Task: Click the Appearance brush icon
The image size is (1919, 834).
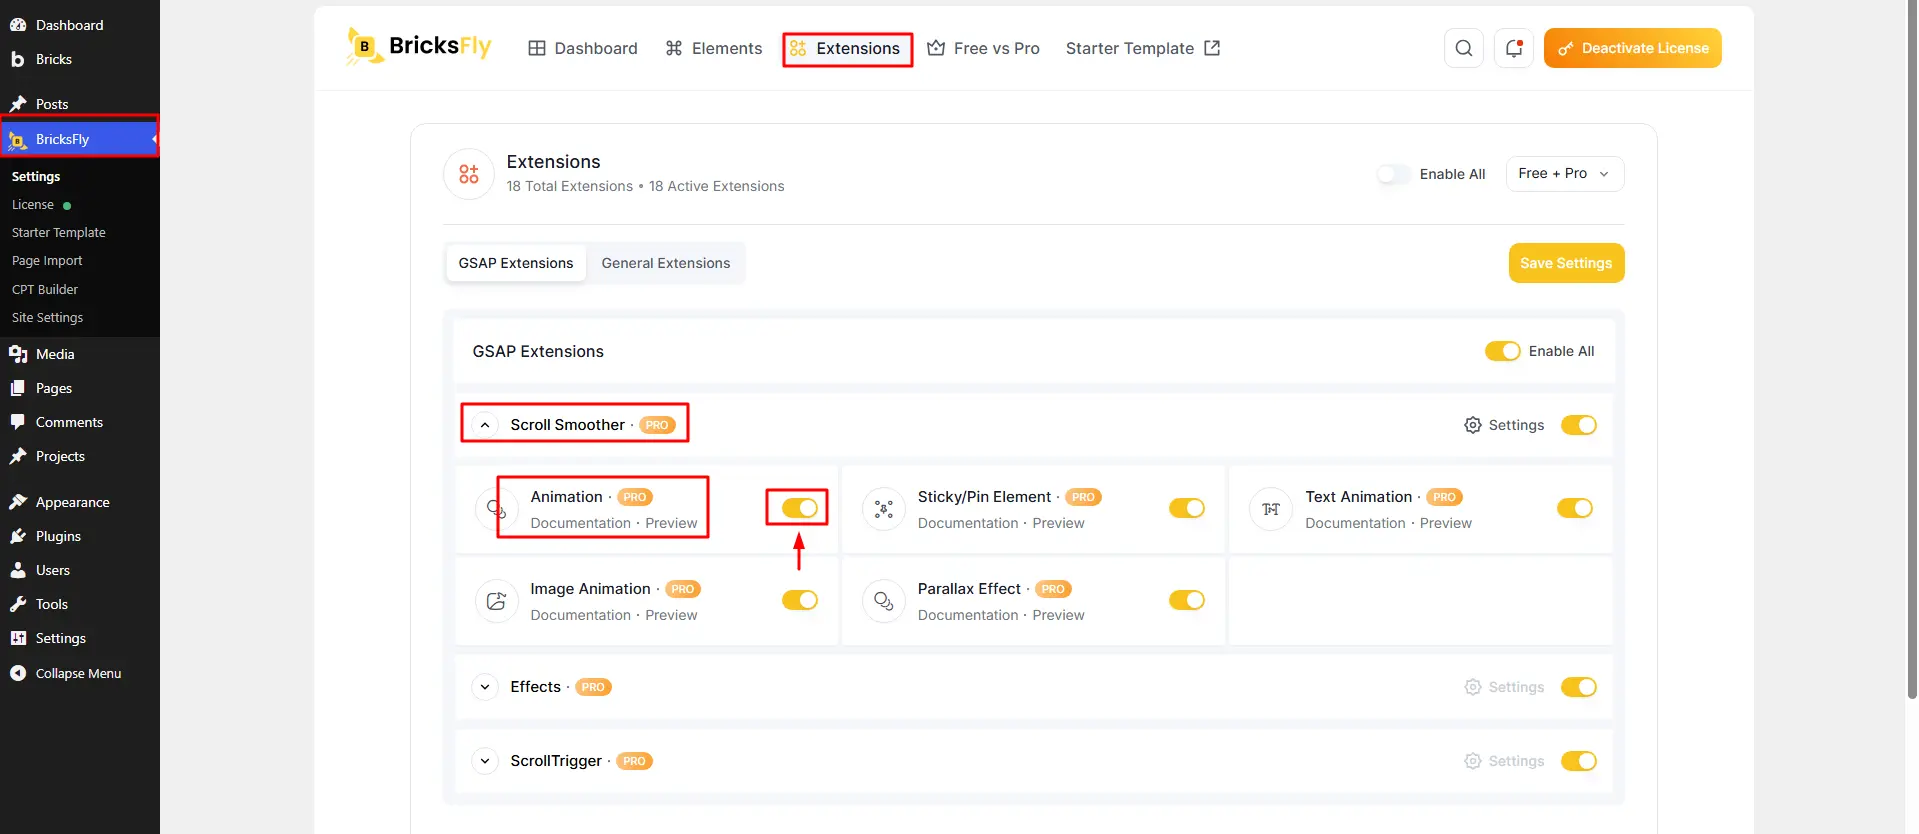Action: pyautogui.click(x=18, y=502)
